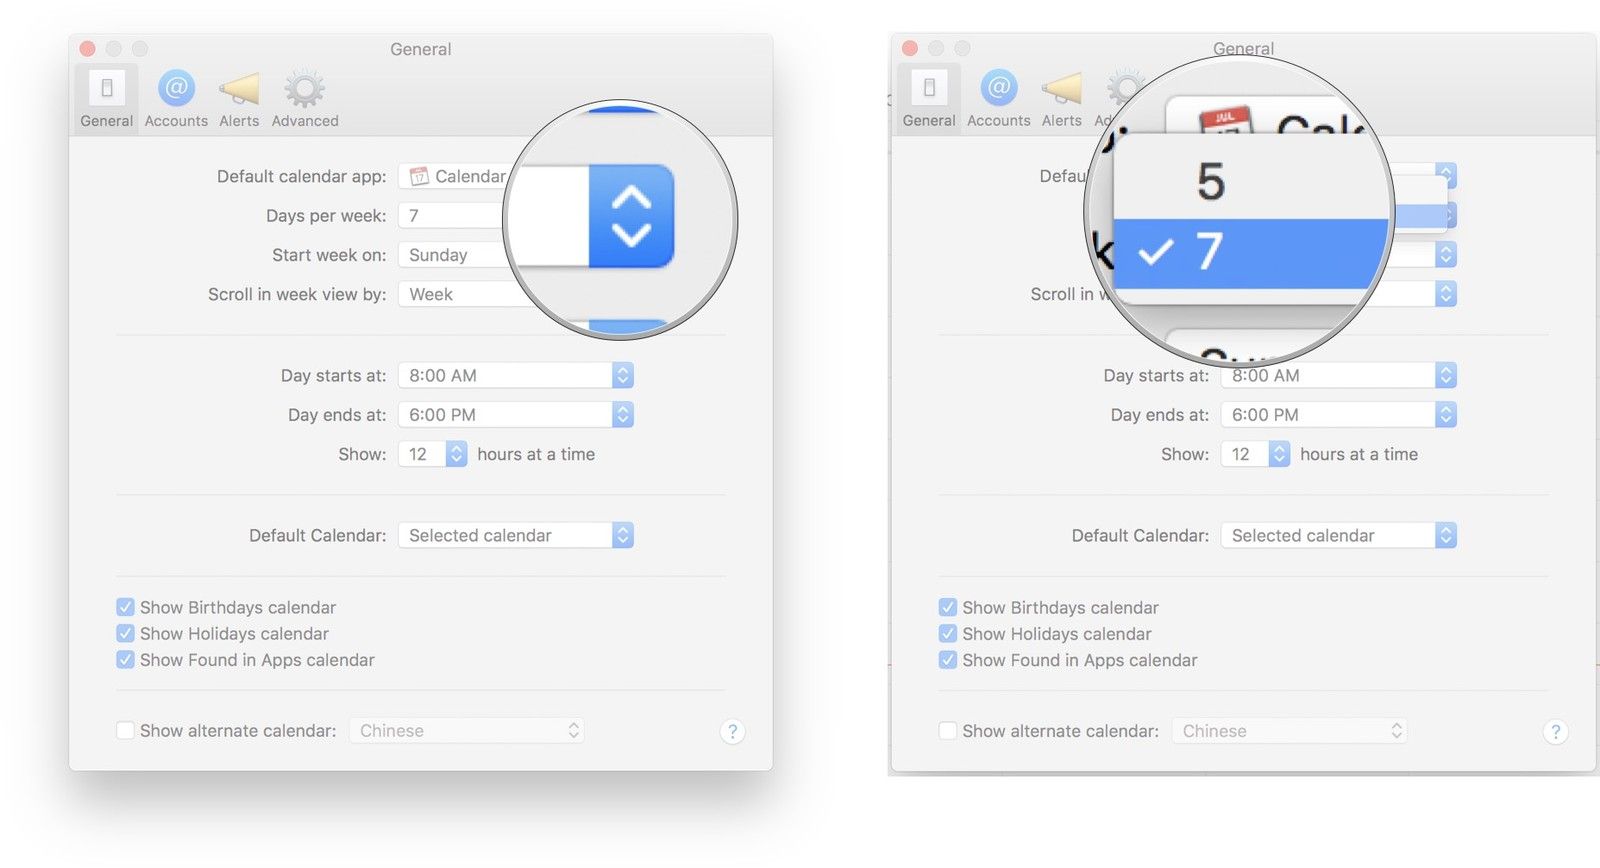The width and height of the screenshot is (1600, 868).
Task: Toggle Show Holidays calendar in left window
Action: click(x=126, y=634)
